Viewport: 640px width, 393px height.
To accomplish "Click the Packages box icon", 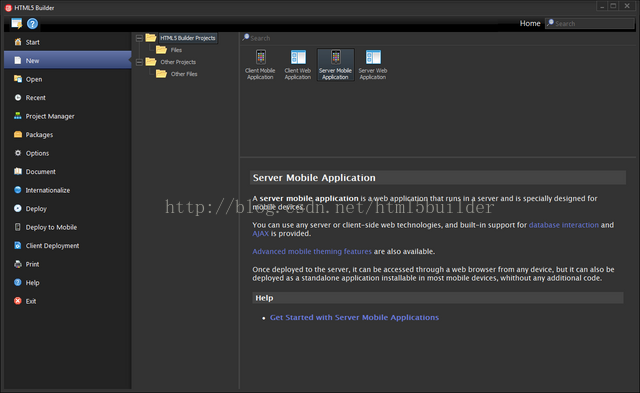I will (18, 134).
